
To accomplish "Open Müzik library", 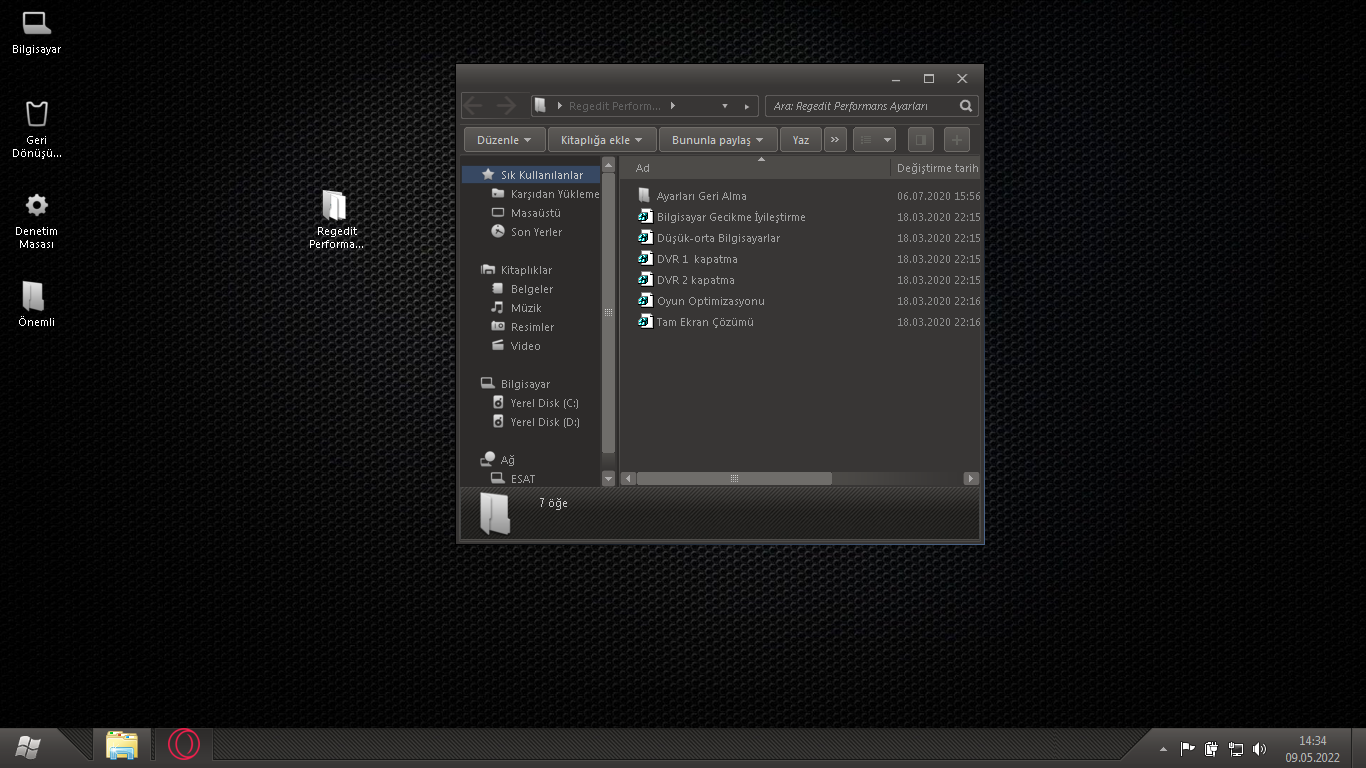I will [516, 308].
